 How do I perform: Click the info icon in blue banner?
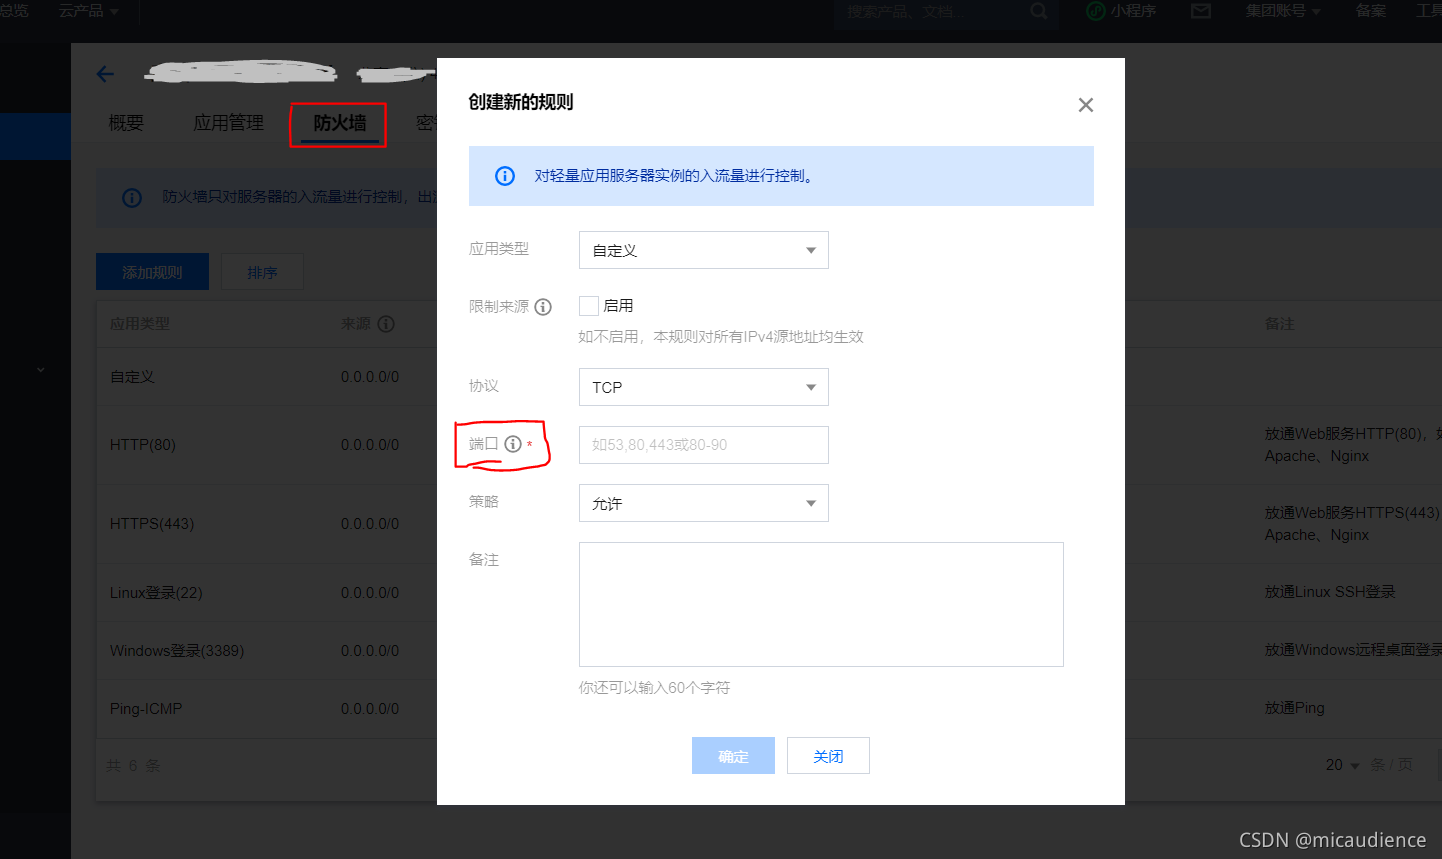(x=505, y=176)
